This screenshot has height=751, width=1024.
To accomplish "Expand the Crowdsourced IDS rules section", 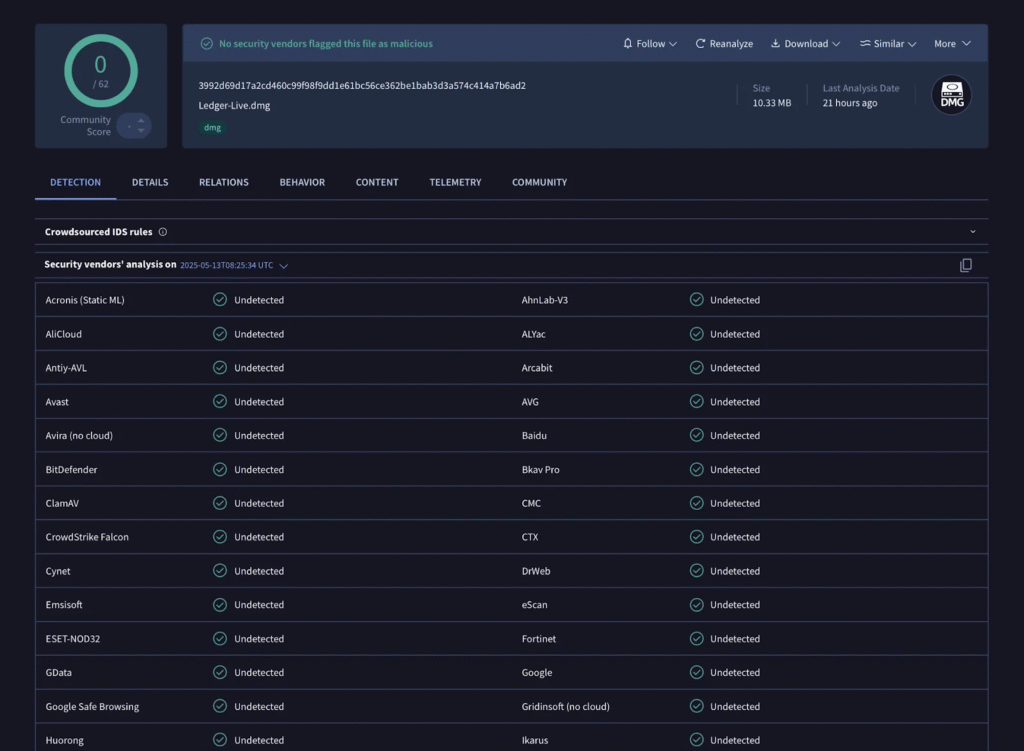I will [972, 232].
